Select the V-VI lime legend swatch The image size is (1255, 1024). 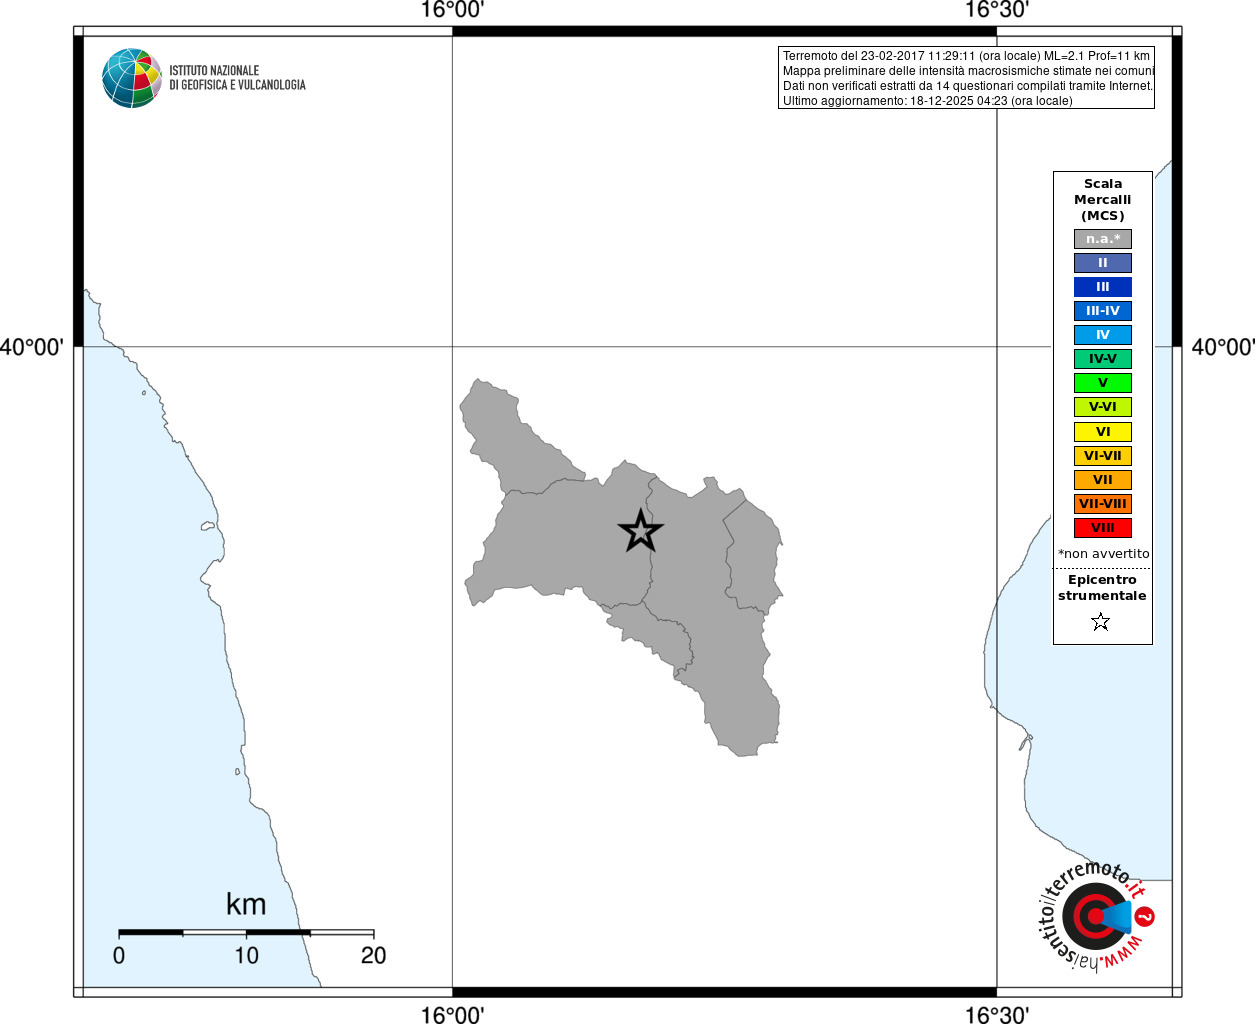point(1103,407)
